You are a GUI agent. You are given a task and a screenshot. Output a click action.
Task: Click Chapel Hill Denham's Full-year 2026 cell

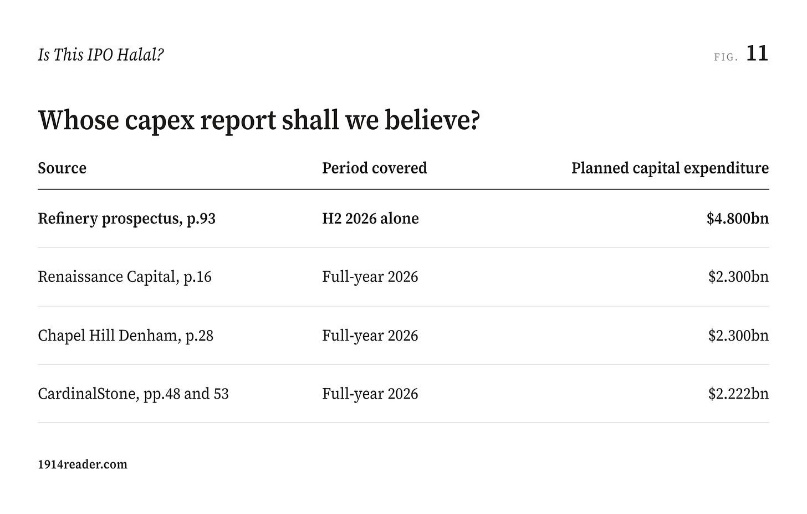pos(370,335)
